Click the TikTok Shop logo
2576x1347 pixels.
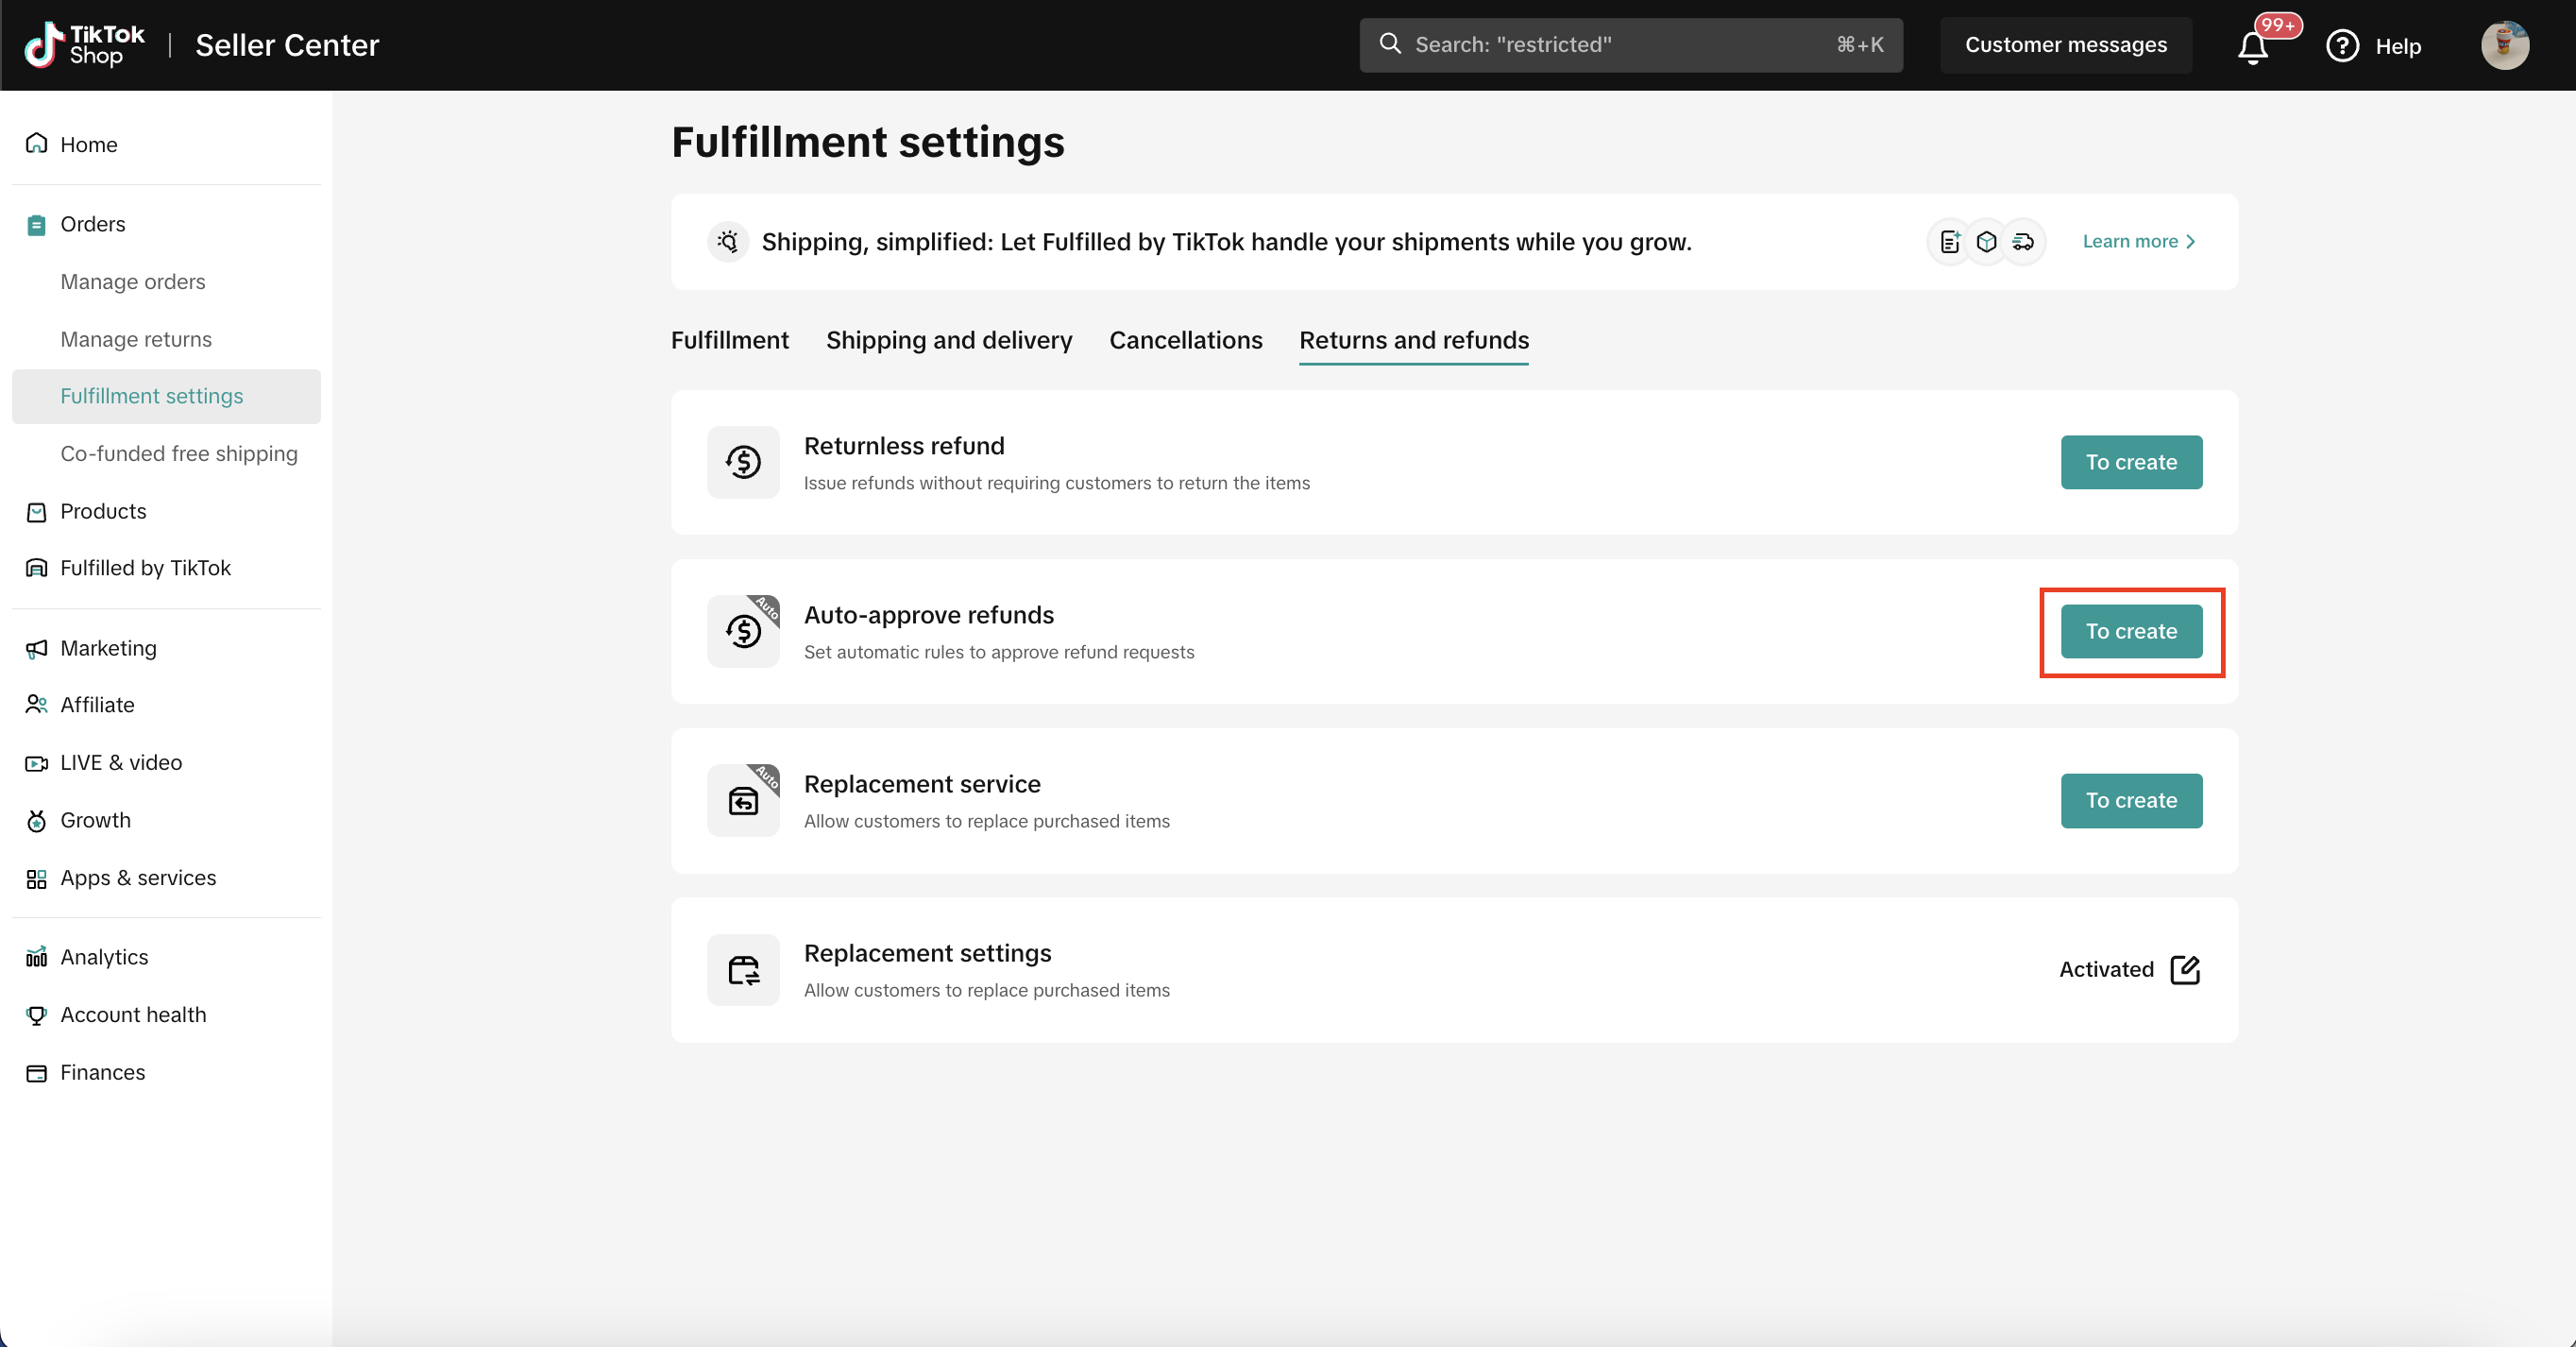pyautogui.click(x=85, y=45)
